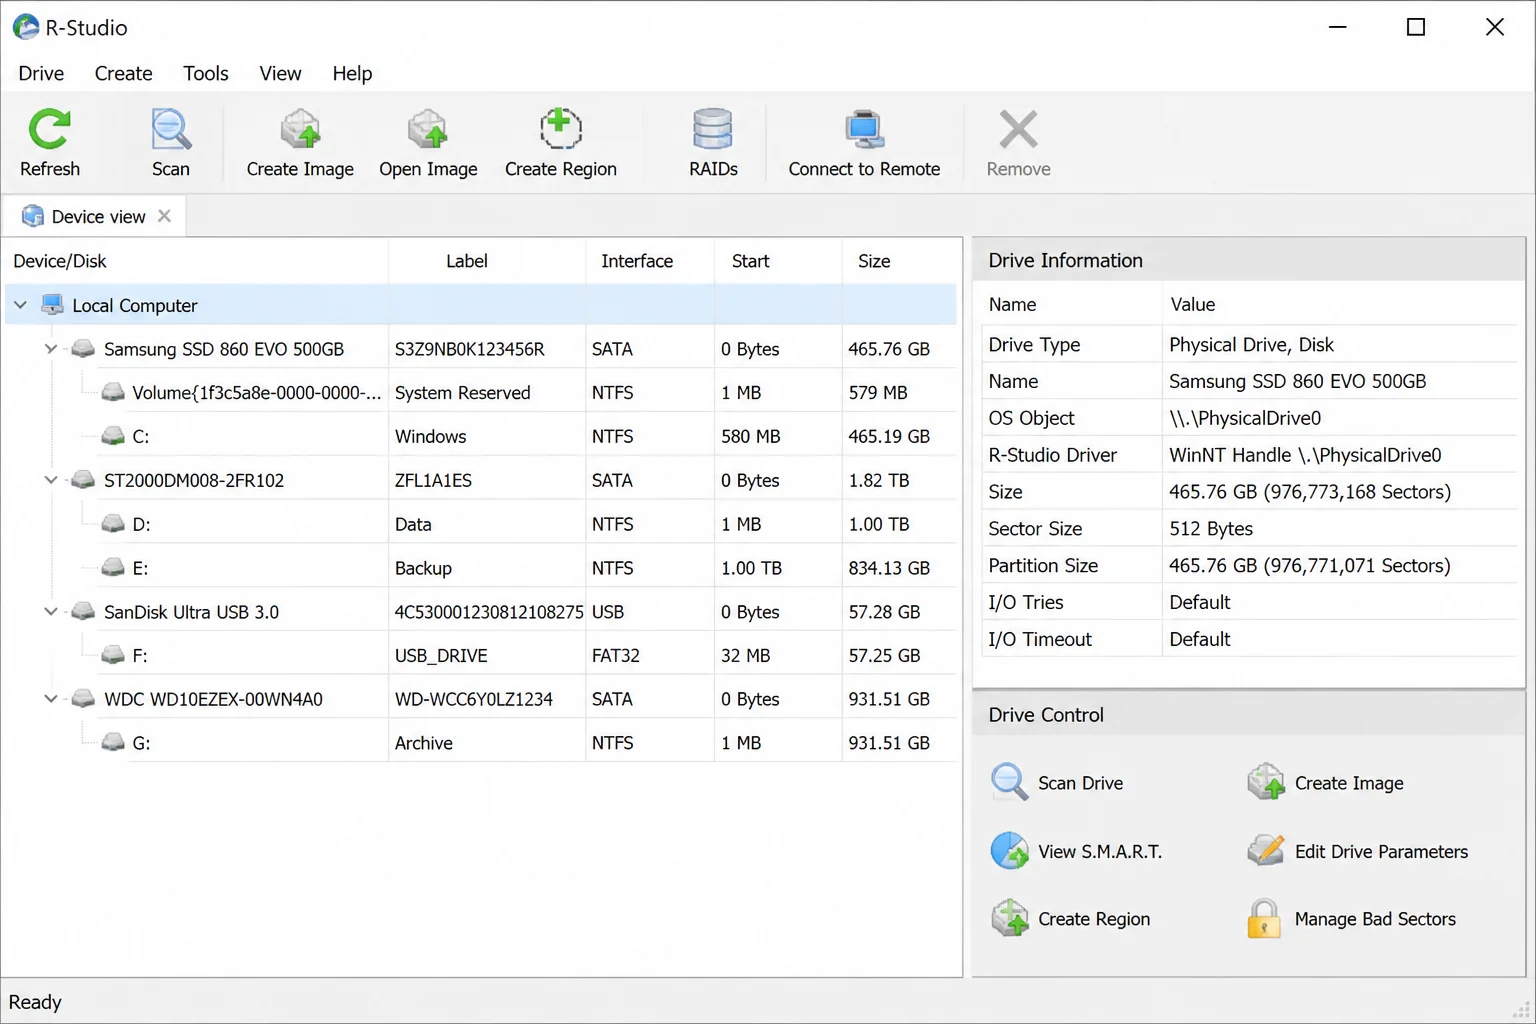Viewport: 1536px width, 1024px height.
Task: Click the R-Studio app icon in title bar
Action: pyautogui.click(x=26, y=27)
